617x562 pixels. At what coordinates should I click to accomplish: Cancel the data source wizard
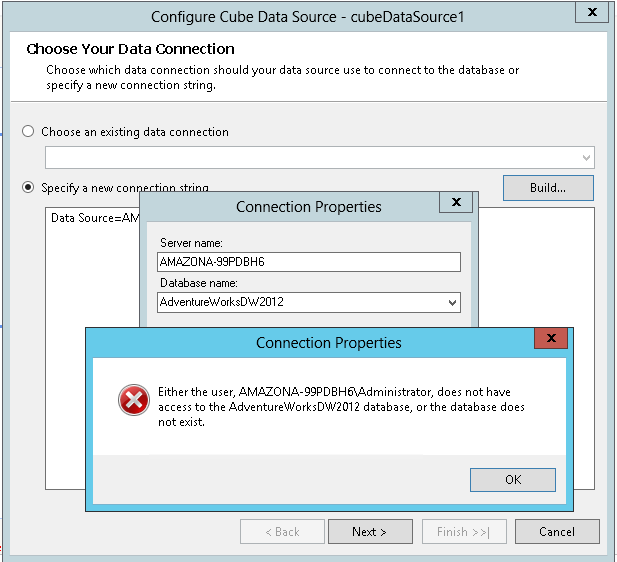pos(557,532)
